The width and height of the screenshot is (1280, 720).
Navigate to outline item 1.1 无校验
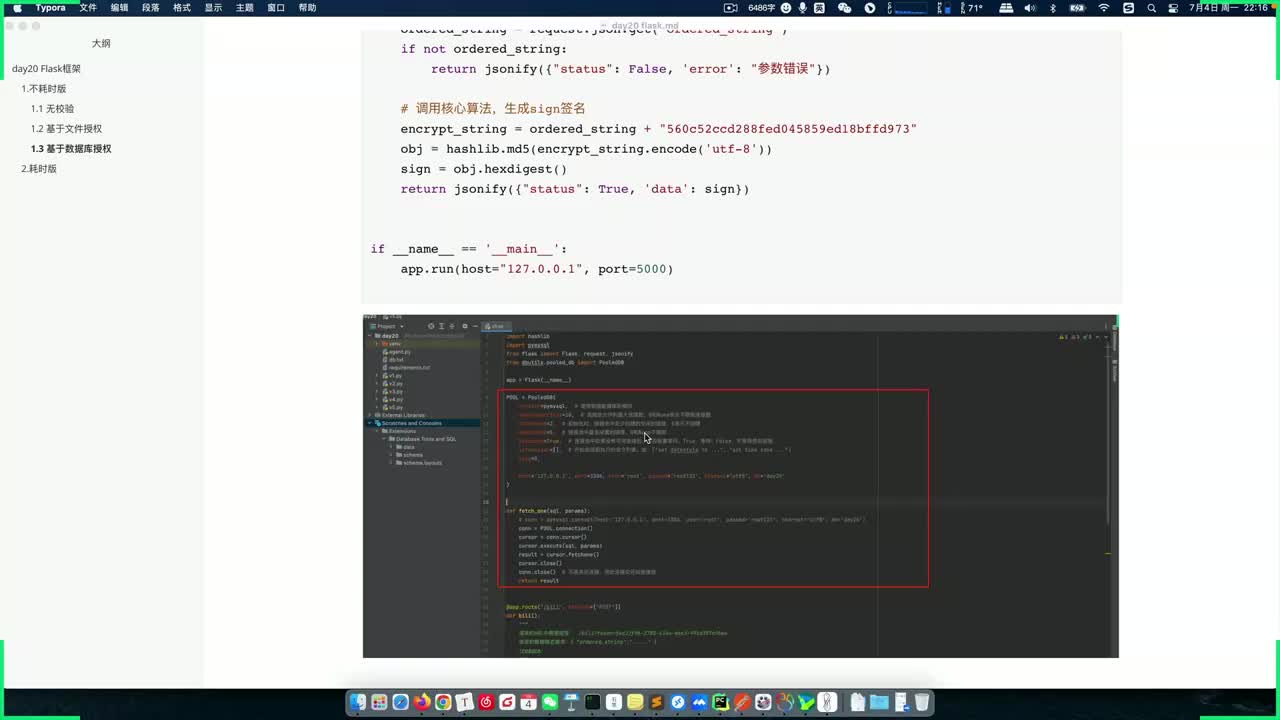click(x=52, y=109)
